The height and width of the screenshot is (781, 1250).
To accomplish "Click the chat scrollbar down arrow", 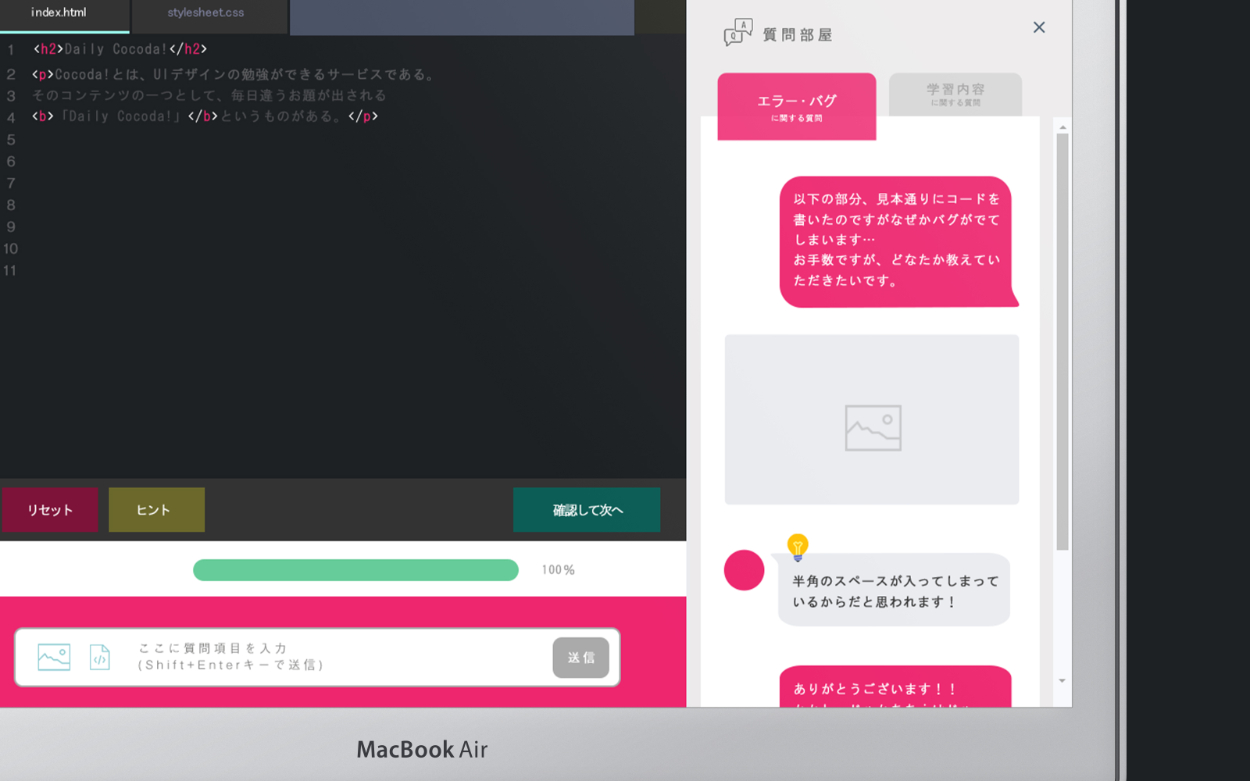I will (1062, 681).
